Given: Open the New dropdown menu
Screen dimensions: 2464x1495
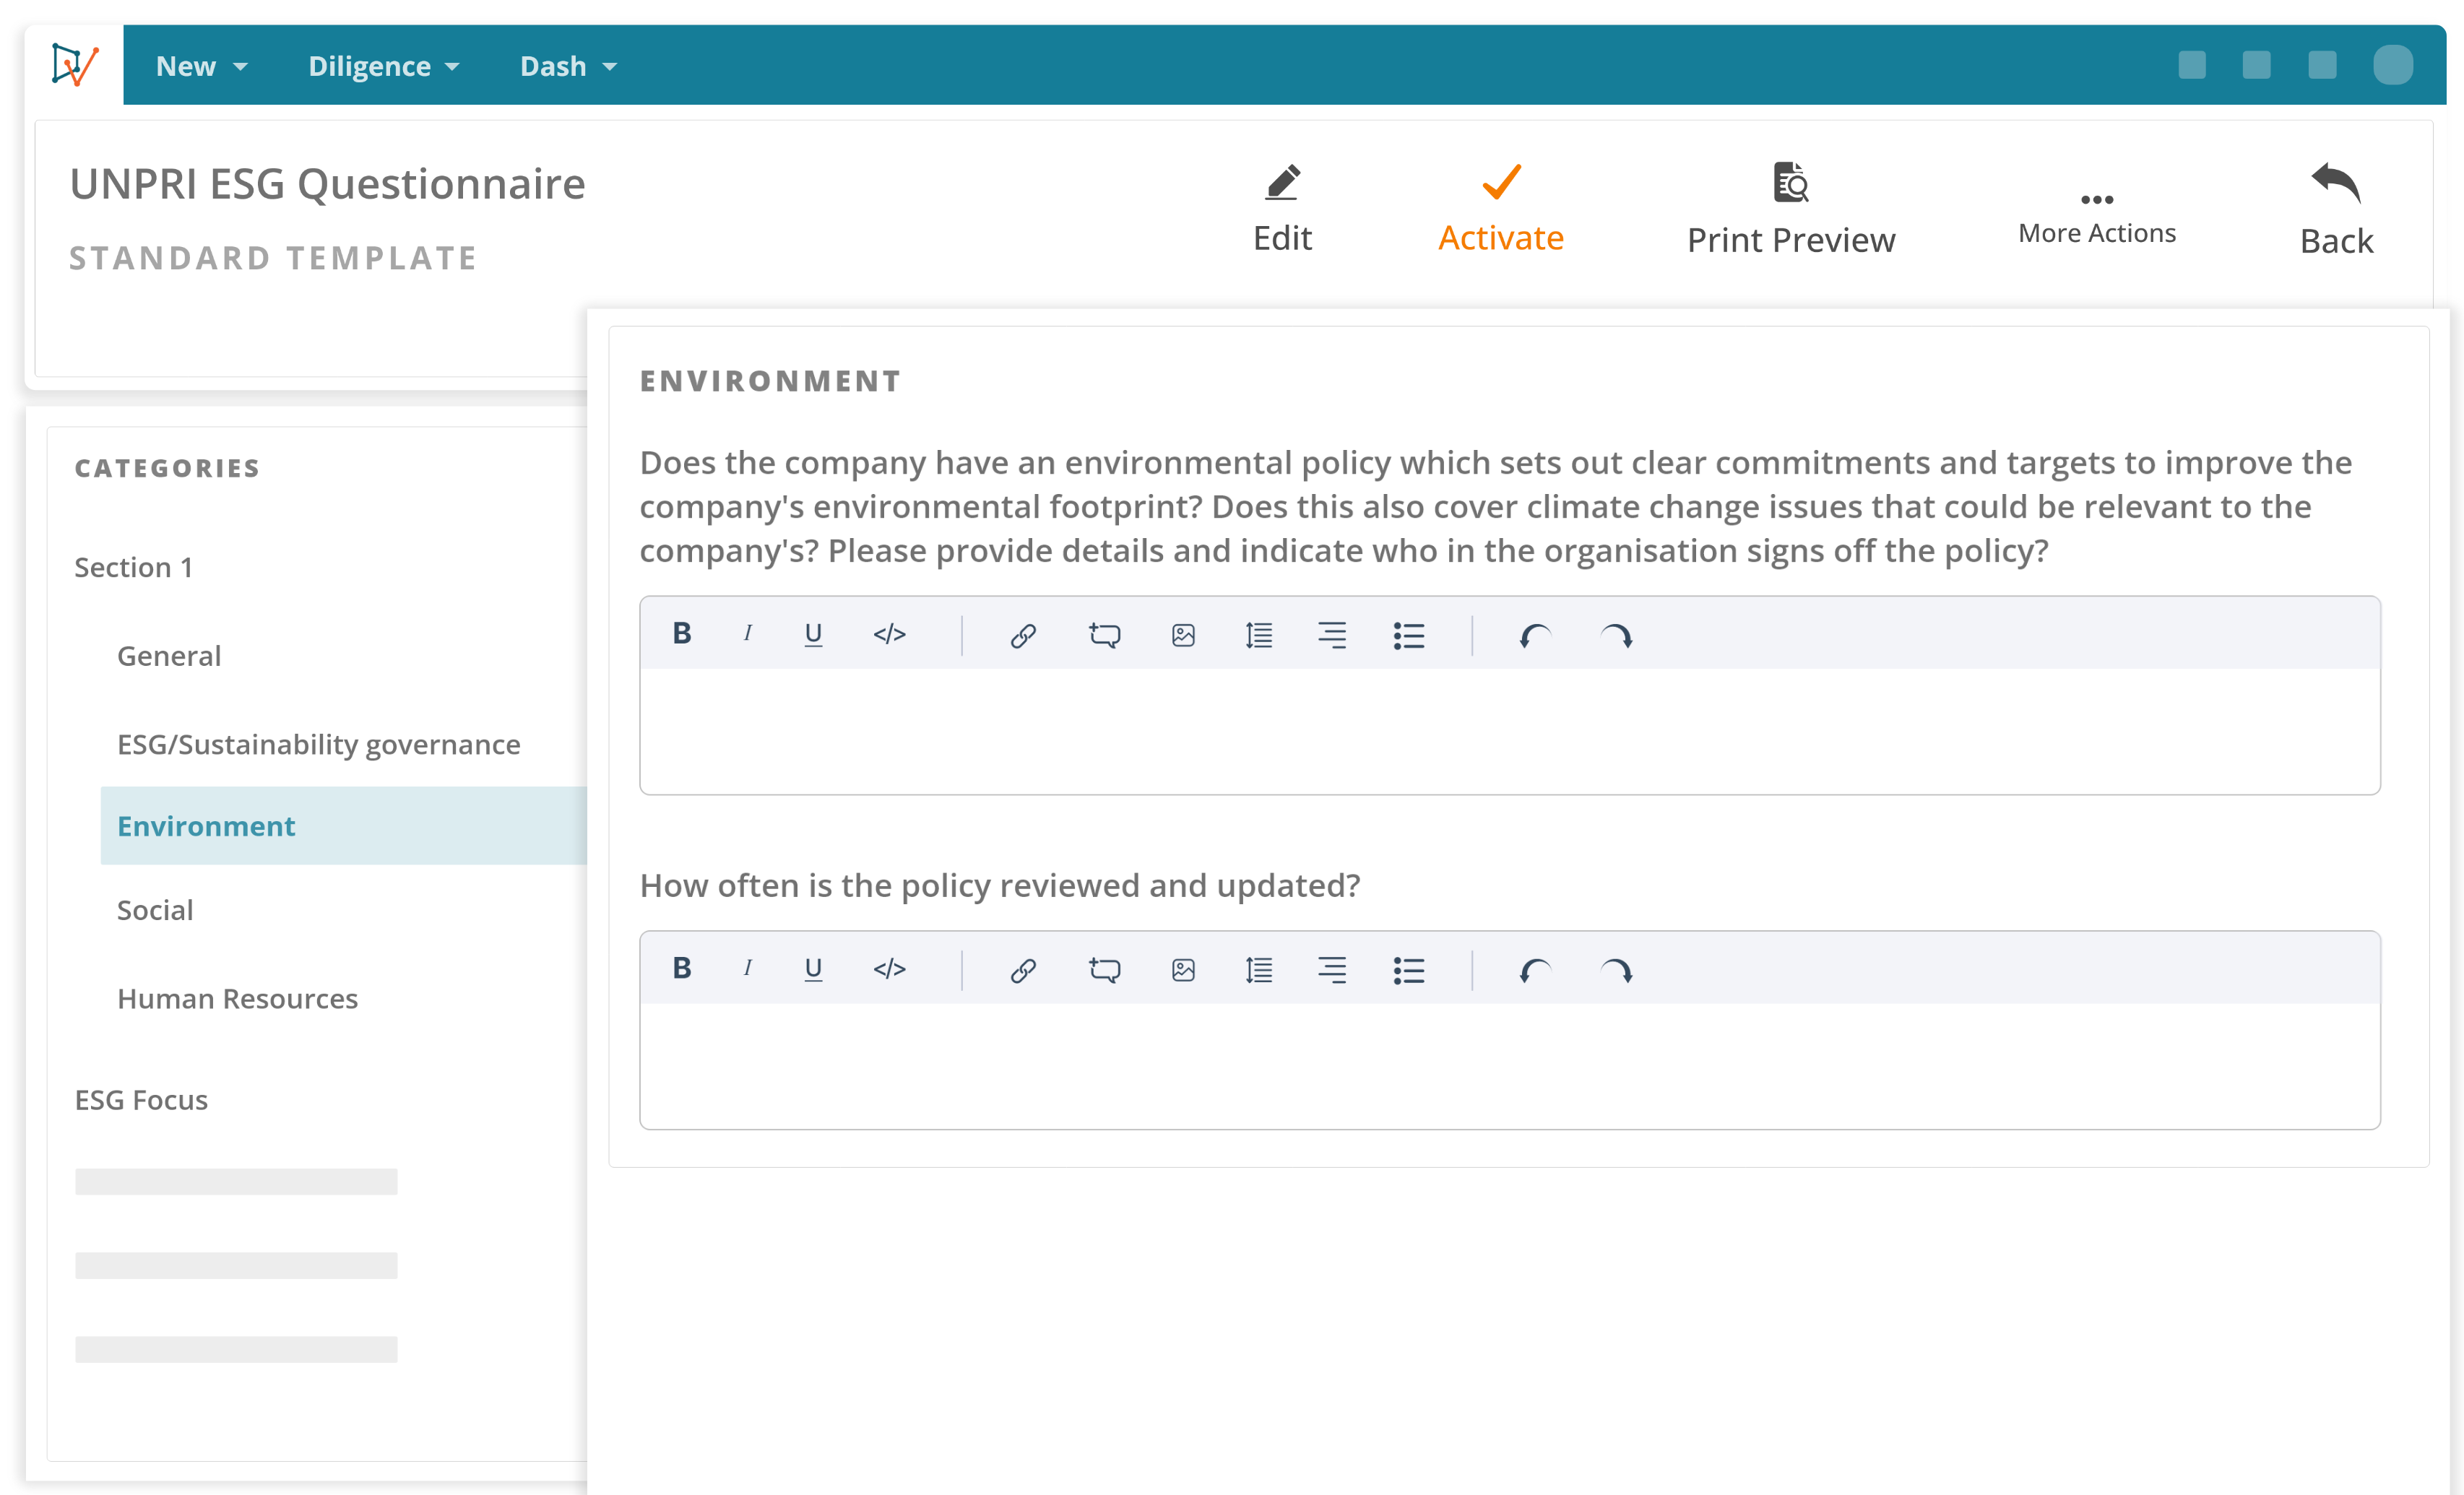Looking at the screenshot, I should pyautogui.click(x=201, y=66).
